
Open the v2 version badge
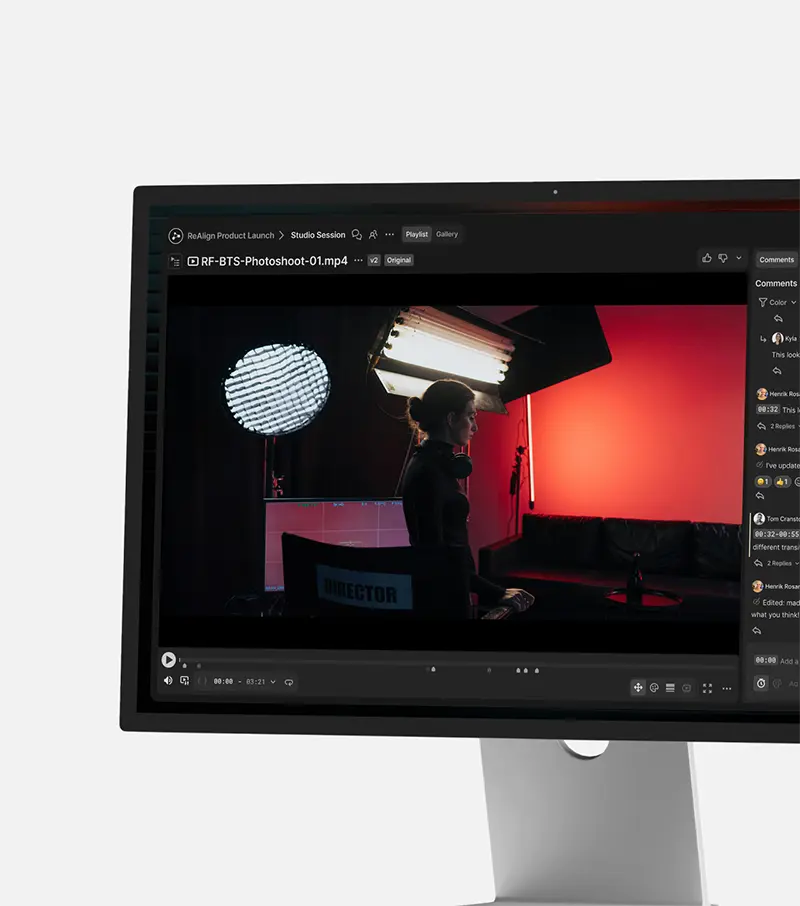click(374, 261)
